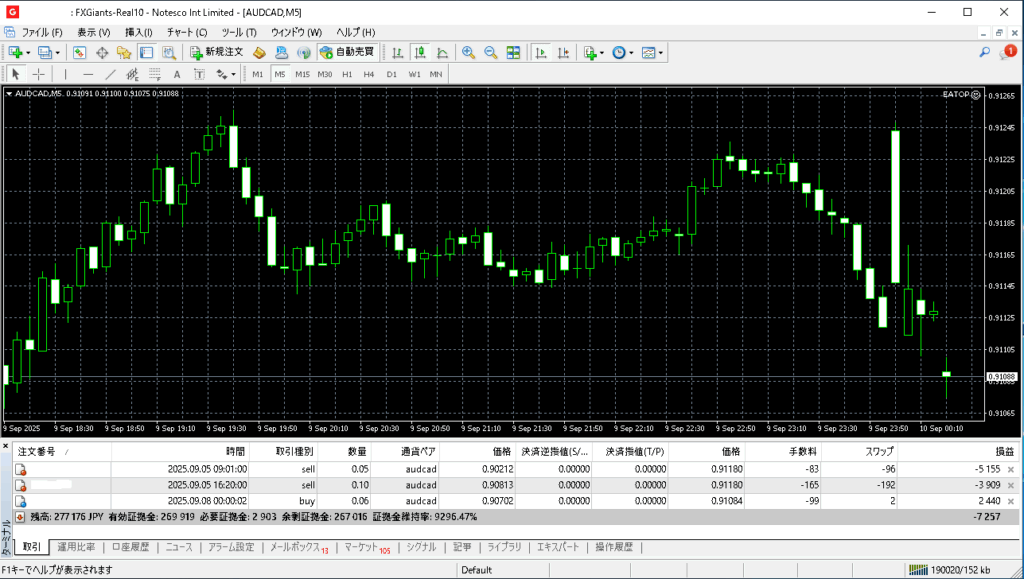Switch chart to candlestick display
Image resolution: width=1024 pixels, height=579 pixels.
pos(419,52)
